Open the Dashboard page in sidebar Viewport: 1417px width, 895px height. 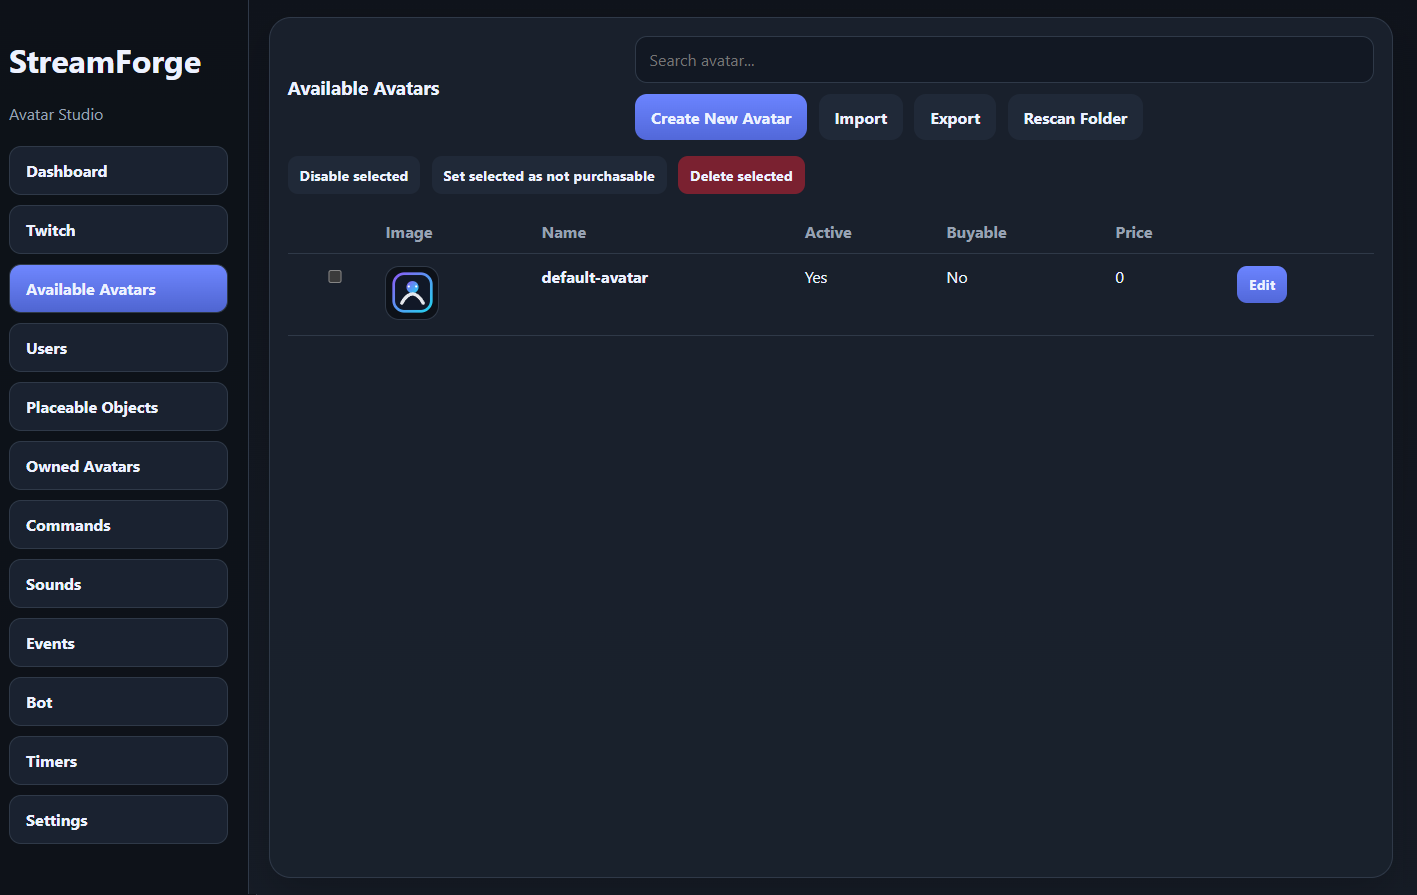coord(118,171)
